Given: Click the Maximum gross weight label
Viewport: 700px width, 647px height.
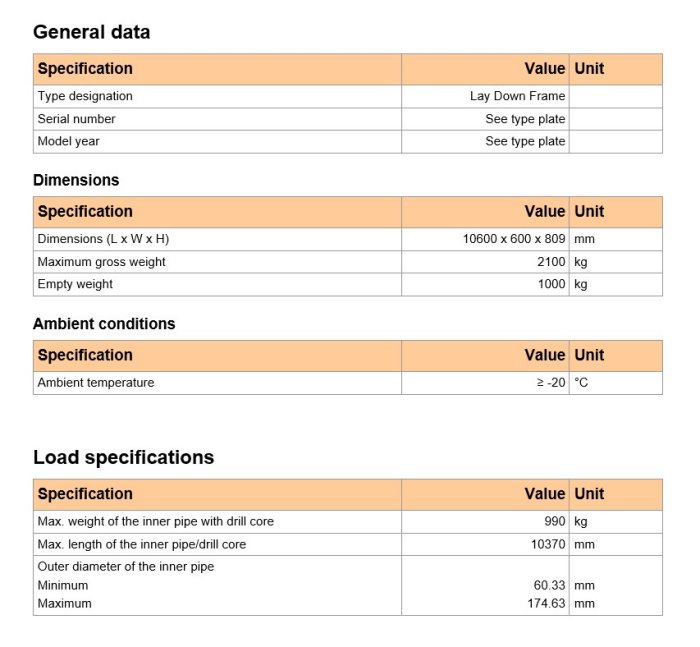Looking at the screenshot, I should (x=101, y=262).
